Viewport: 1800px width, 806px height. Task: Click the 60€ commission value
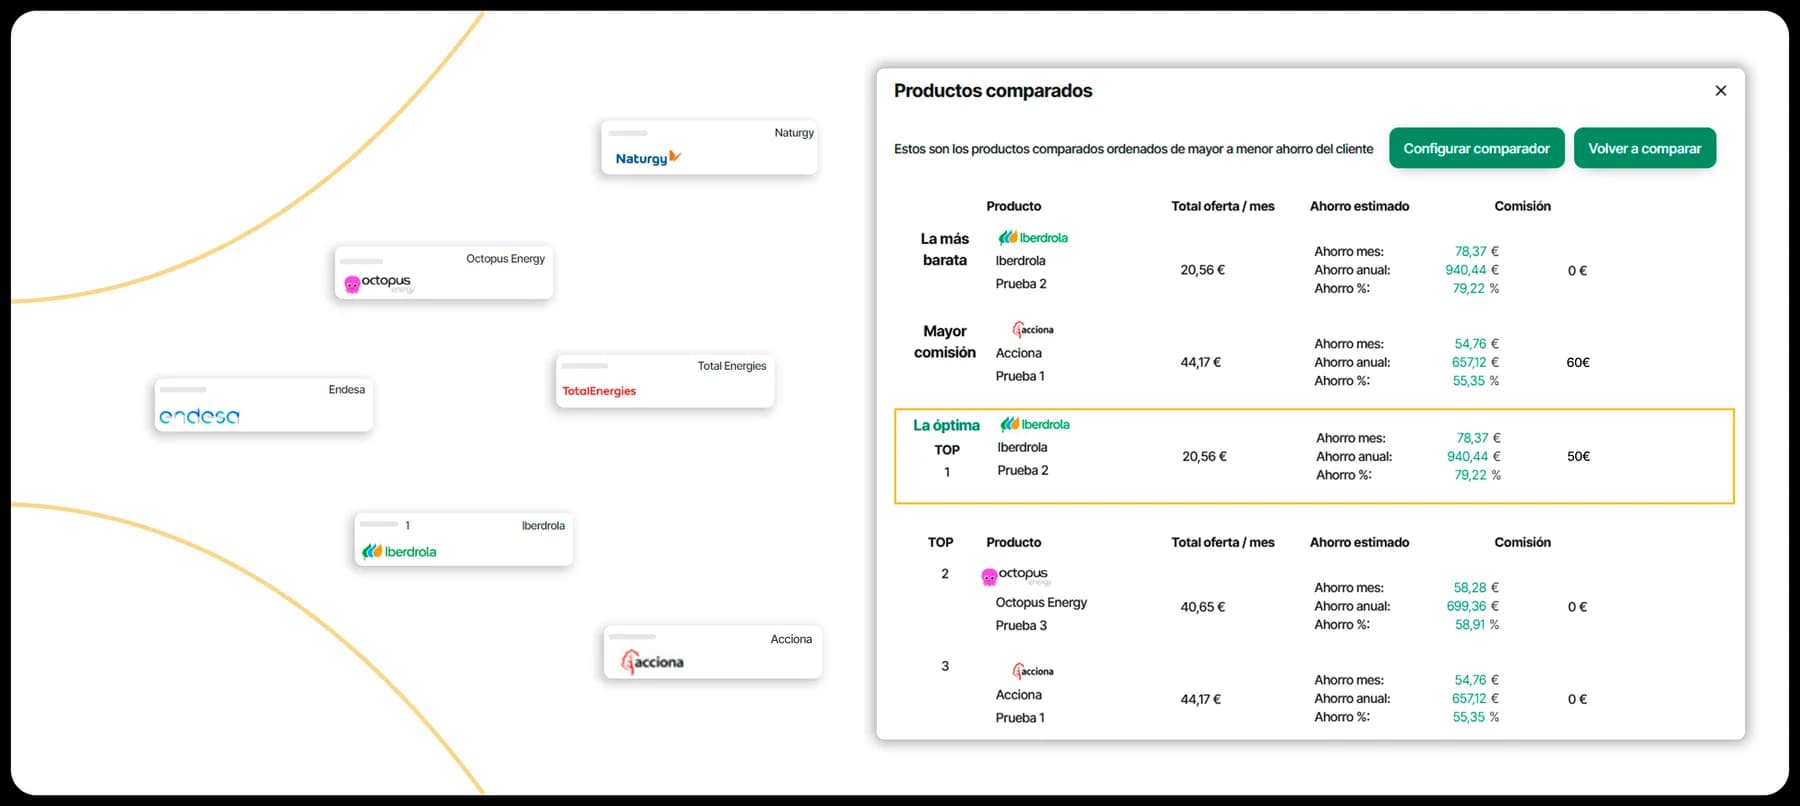tap(1578, 363)
